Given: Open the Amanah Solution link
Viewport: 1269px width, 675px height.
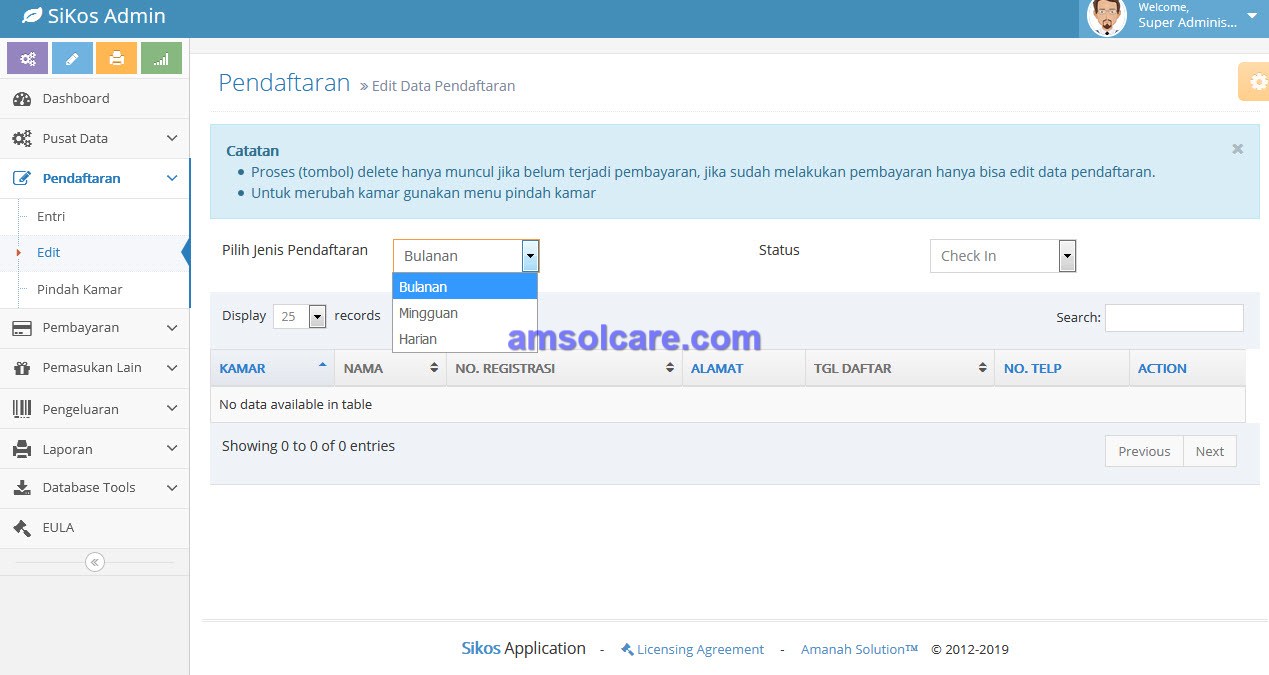Looking at the screenshot, I should point(860,649).
